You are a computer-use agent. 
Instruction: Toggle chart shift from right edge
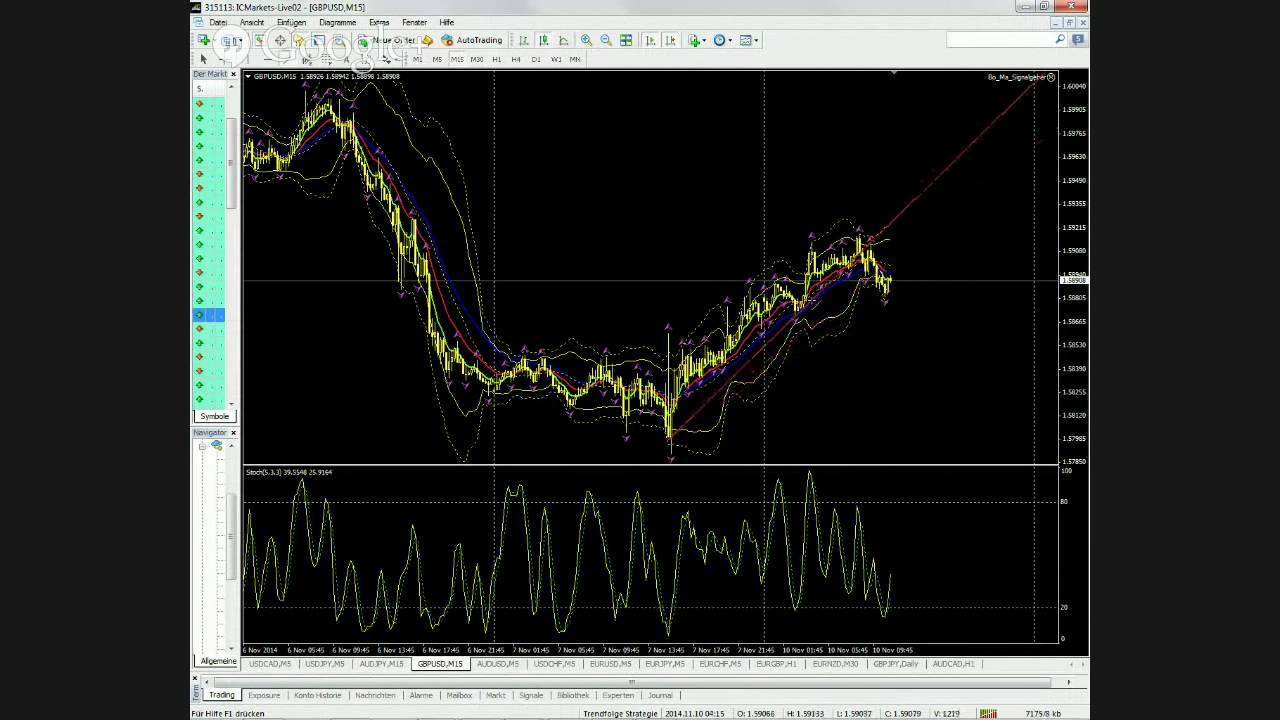click(x=670, y=40)
